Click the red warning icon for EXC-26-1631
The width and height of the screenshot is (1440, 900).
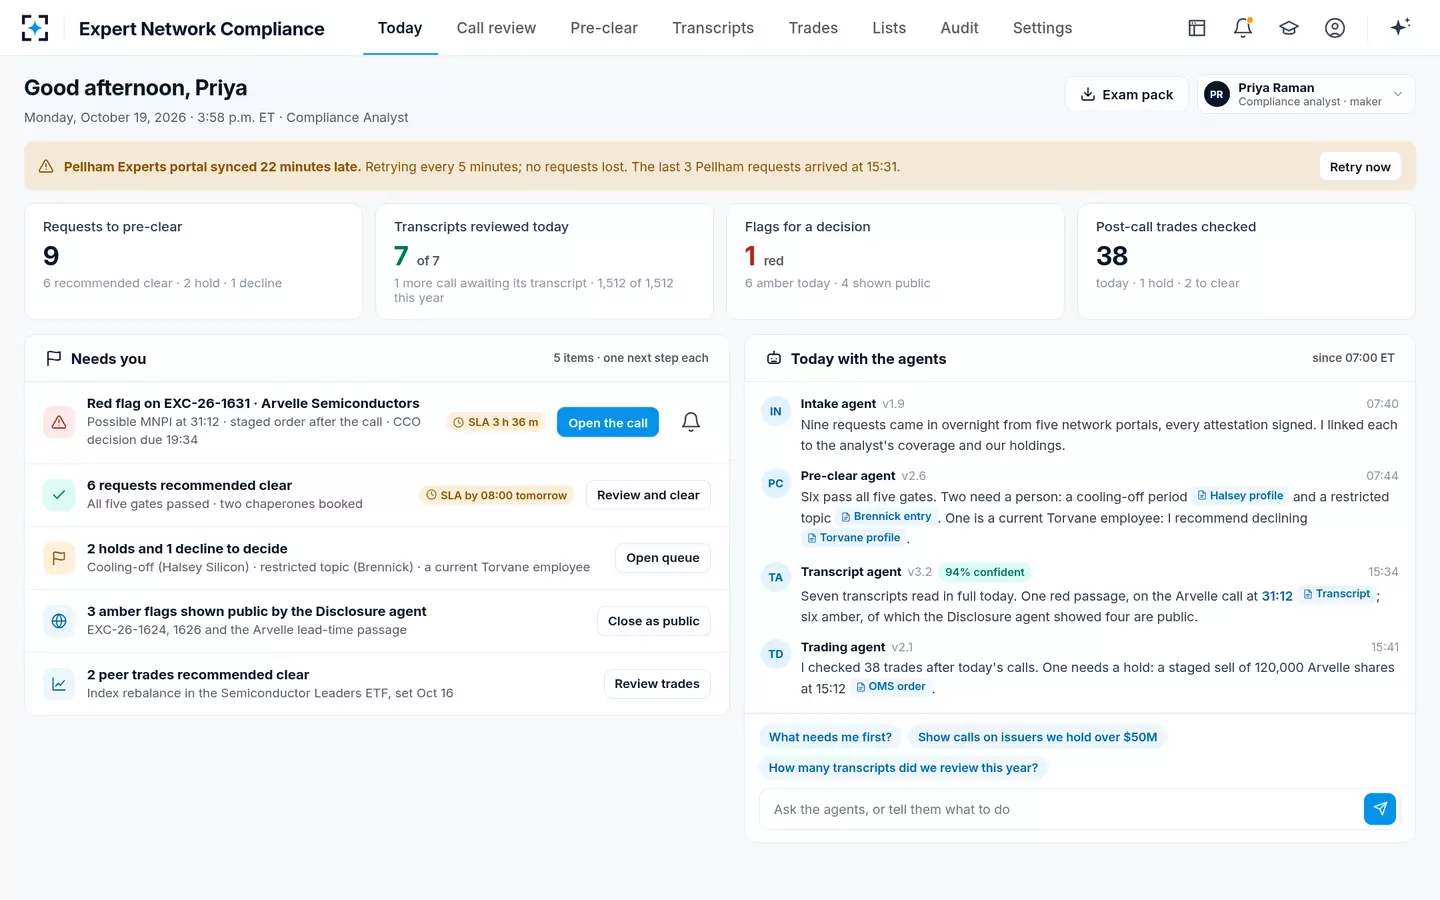59,422
